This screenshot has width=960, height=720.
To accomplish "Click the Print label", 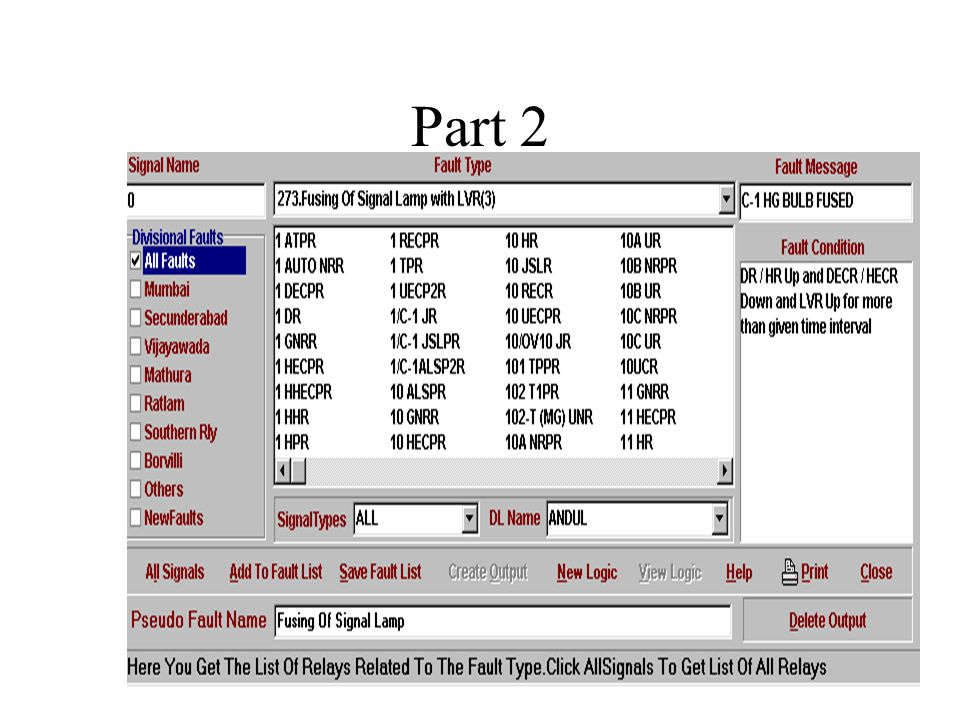I will tap(814, 572).
